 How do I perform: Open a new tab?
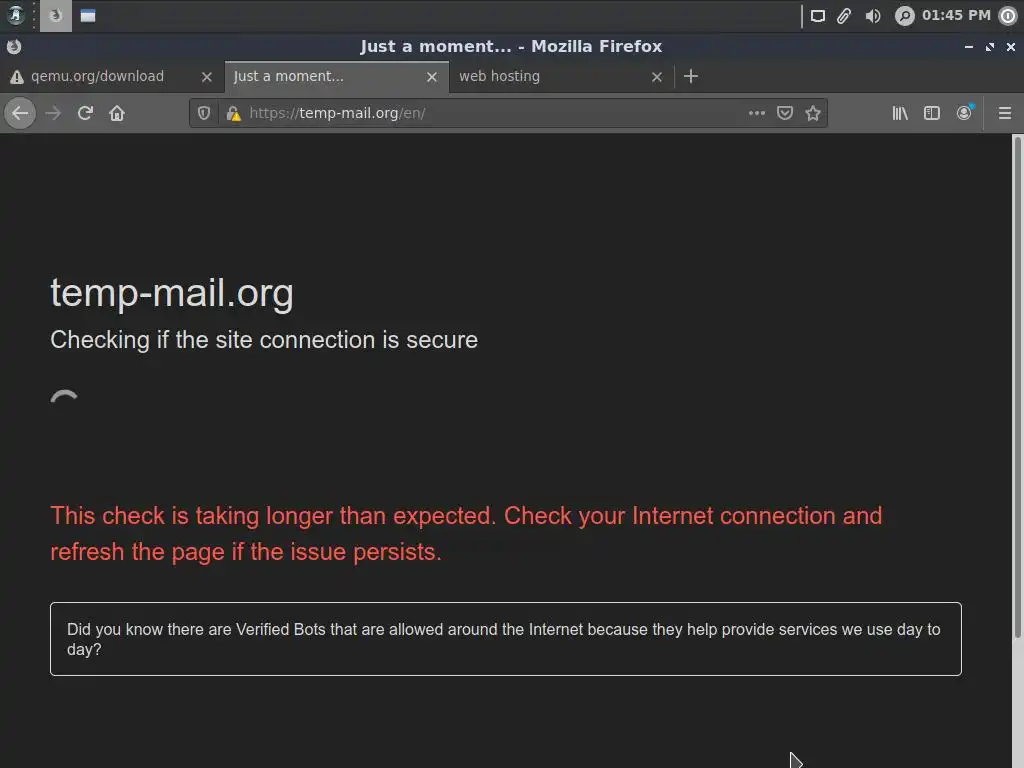(691, 76)
